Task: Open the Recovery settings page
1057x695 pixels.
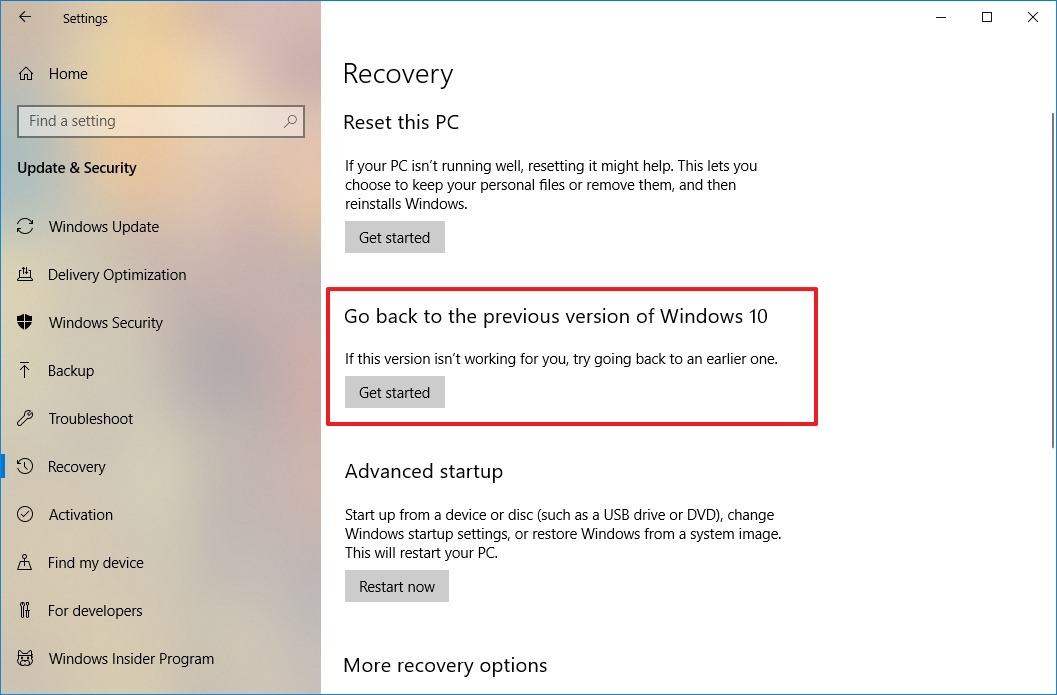Action: pos(76,467)
